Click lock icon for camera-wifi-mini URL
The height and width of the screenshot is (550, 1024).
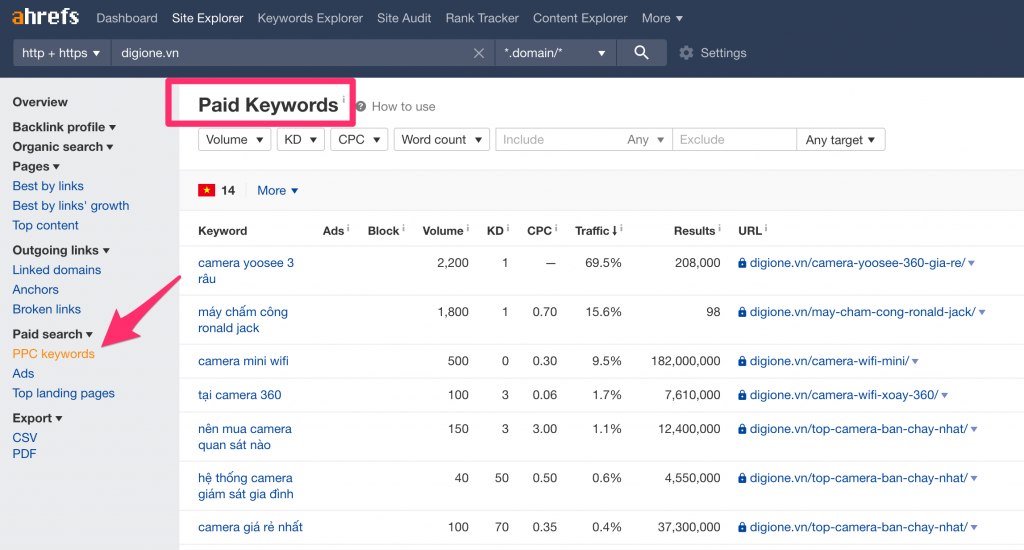coord(742,361)
